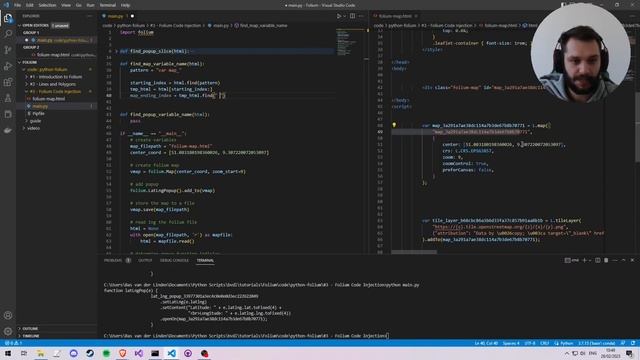
Task: Open Visual Studio Code from taskbar
Action: coord(171,353)
